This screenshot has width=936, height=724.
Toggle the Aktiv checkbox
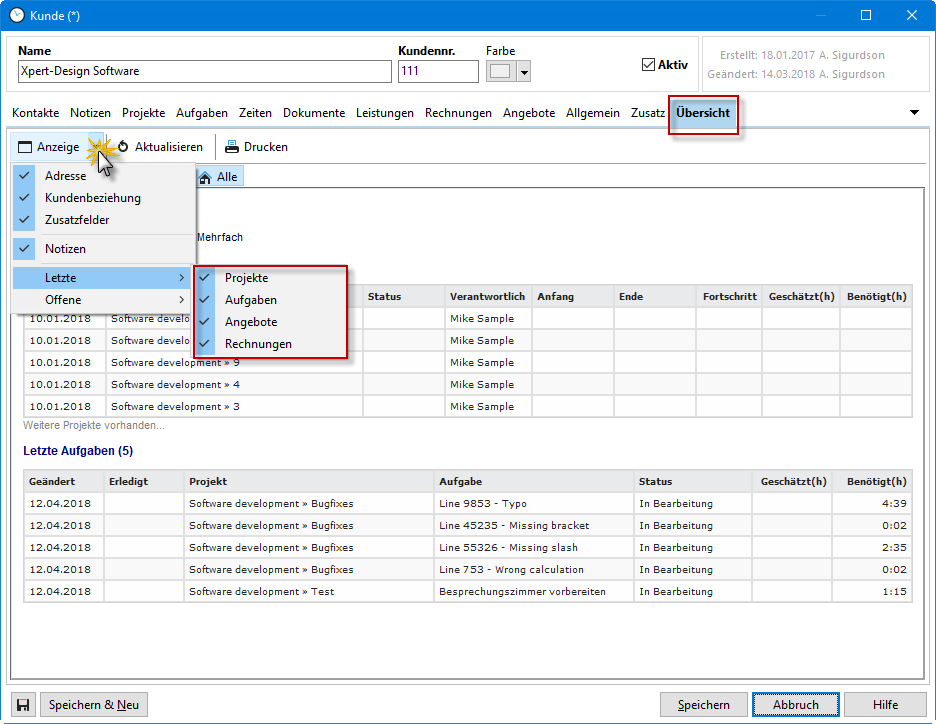click(x=648, y=65)
